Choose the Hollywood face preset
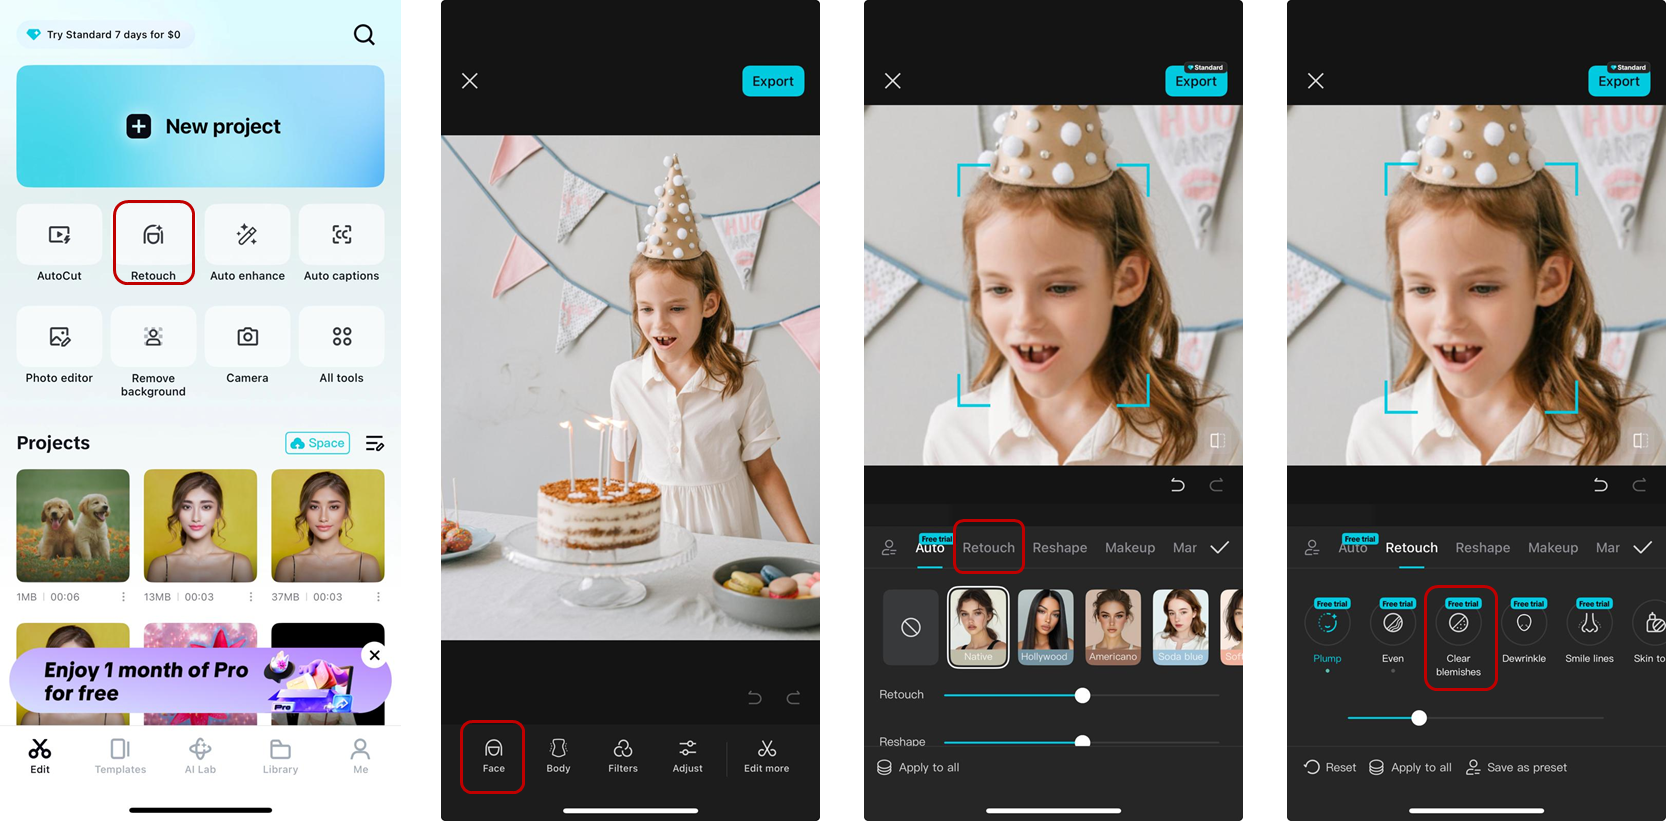This screenshot has width=1666, height=821. 1045,627
